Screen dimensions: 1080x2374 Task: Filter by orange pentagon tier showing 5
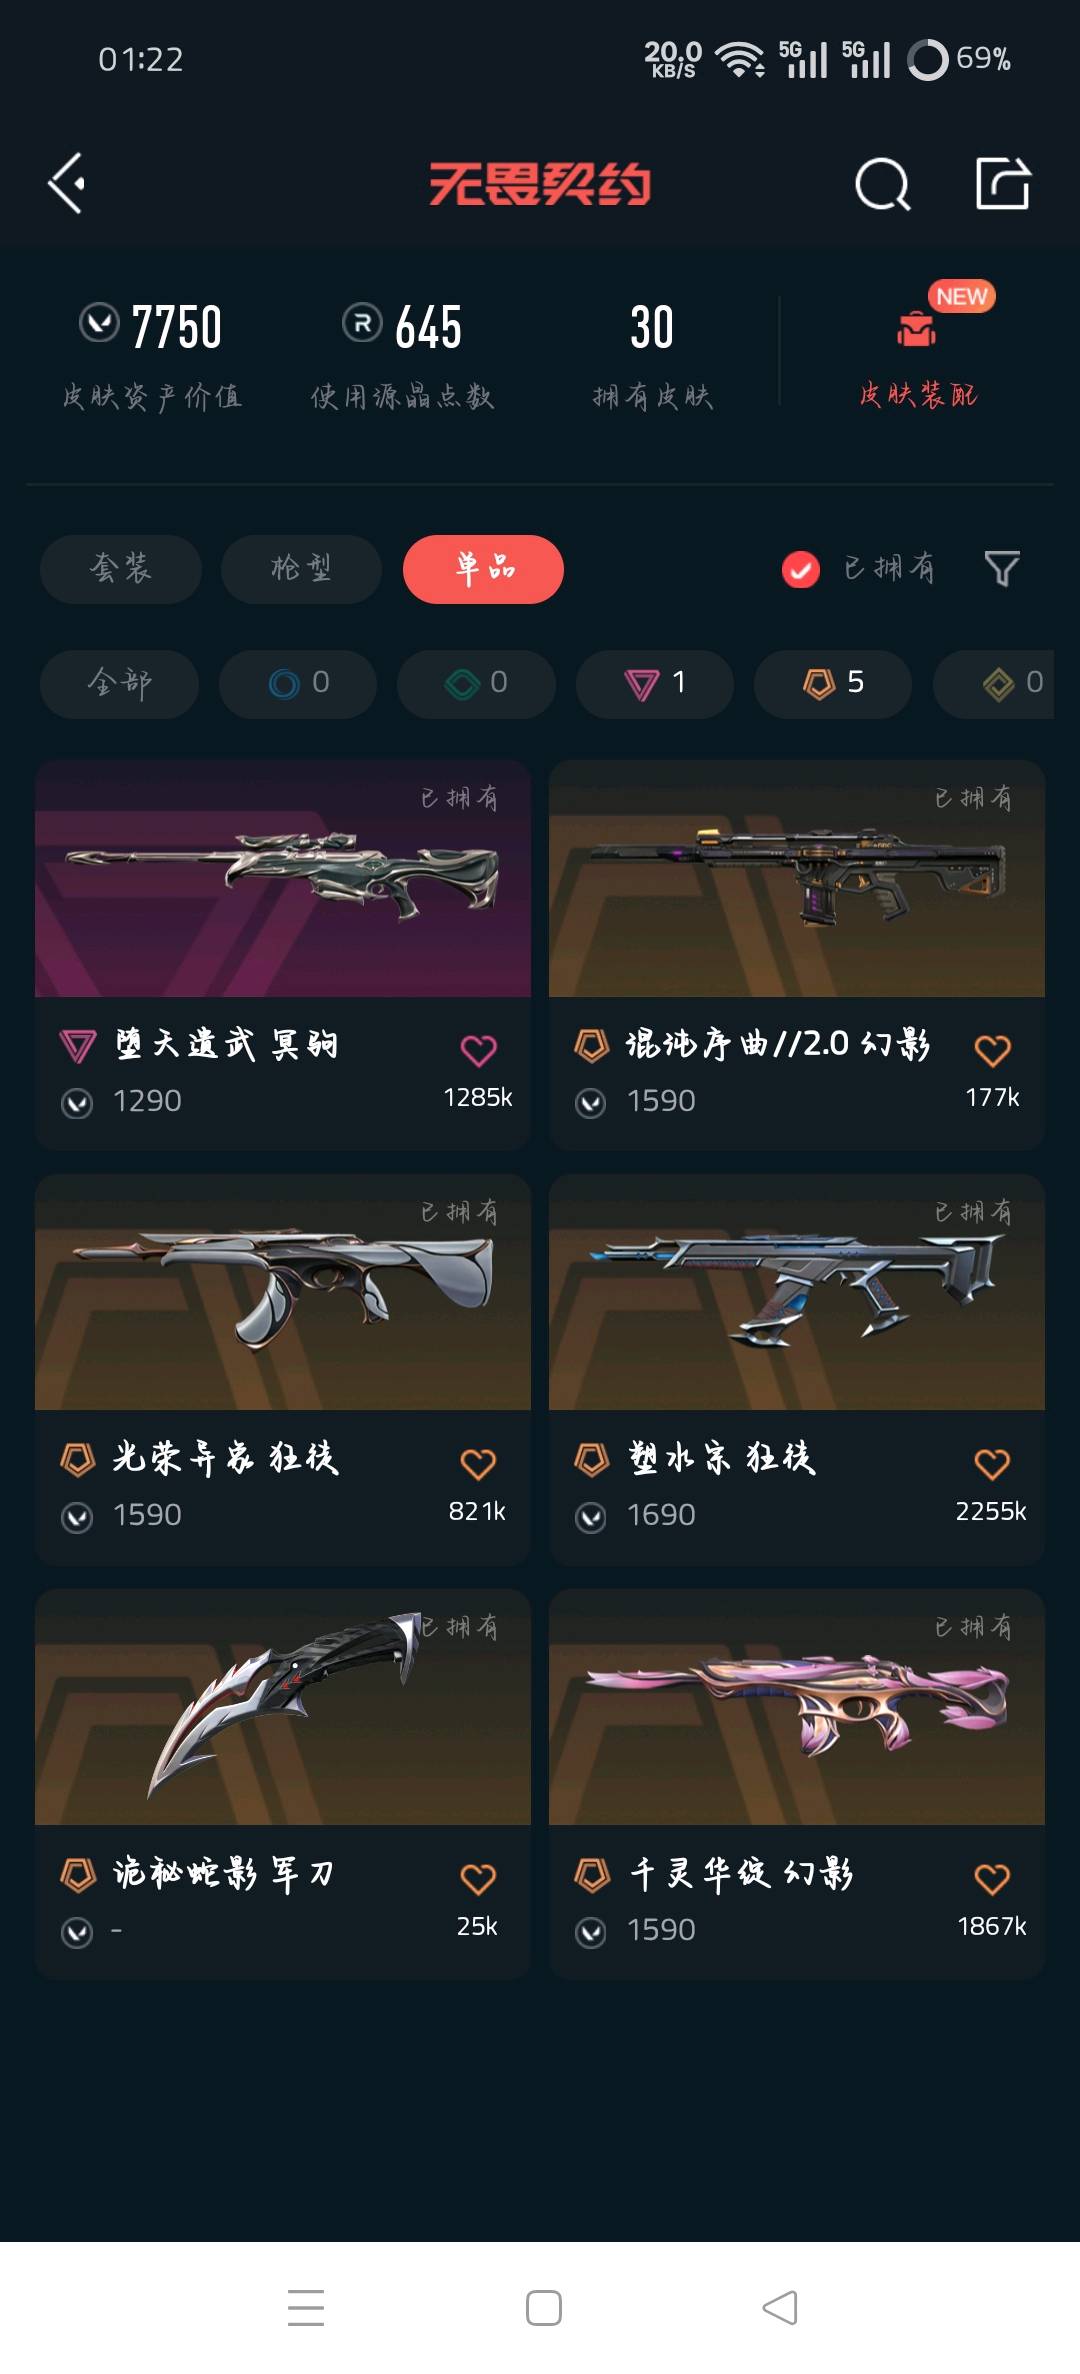(x=833, y=684)
